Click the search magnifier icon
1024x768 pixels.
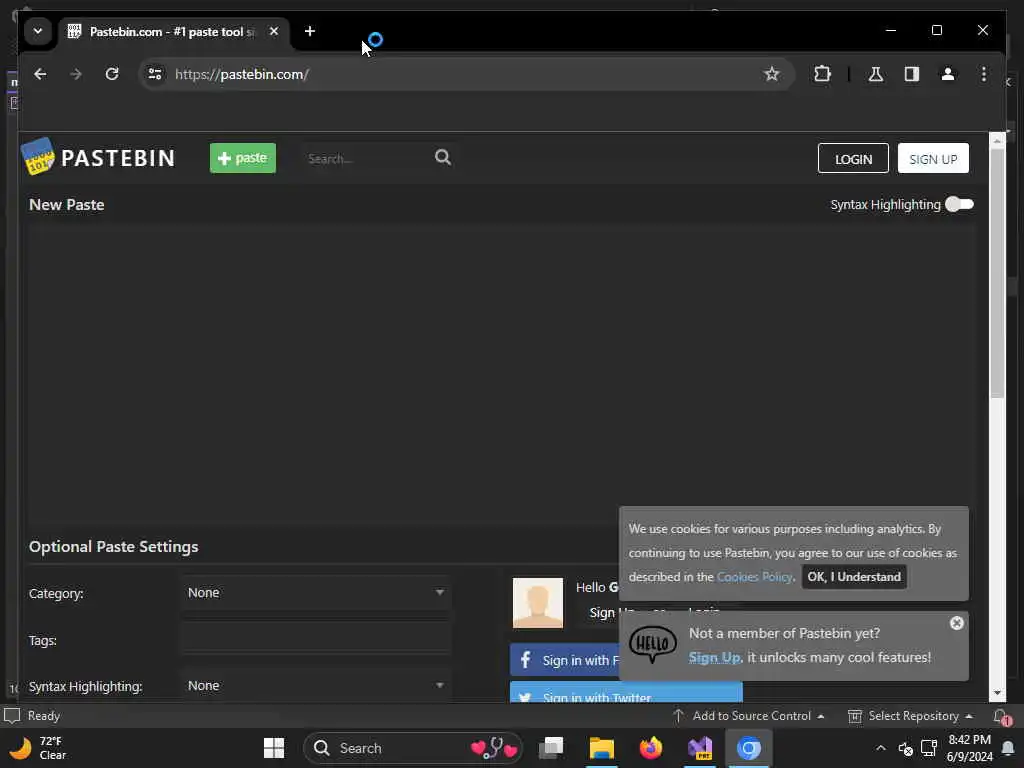[x=443, y=157]
